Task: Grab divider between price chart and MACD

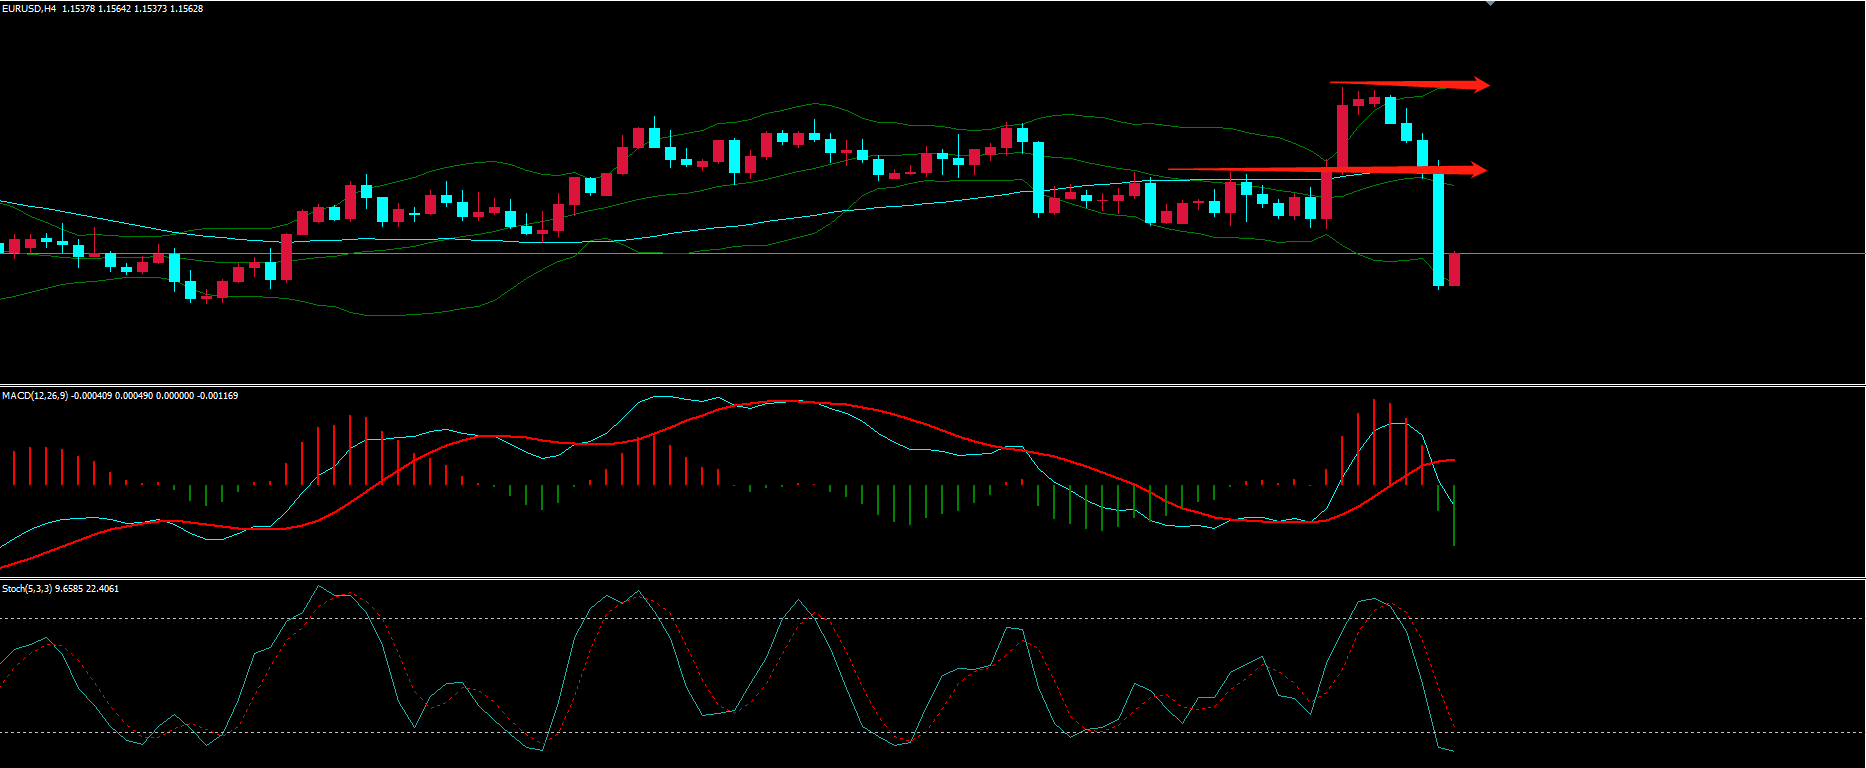Action: point(932,385)
